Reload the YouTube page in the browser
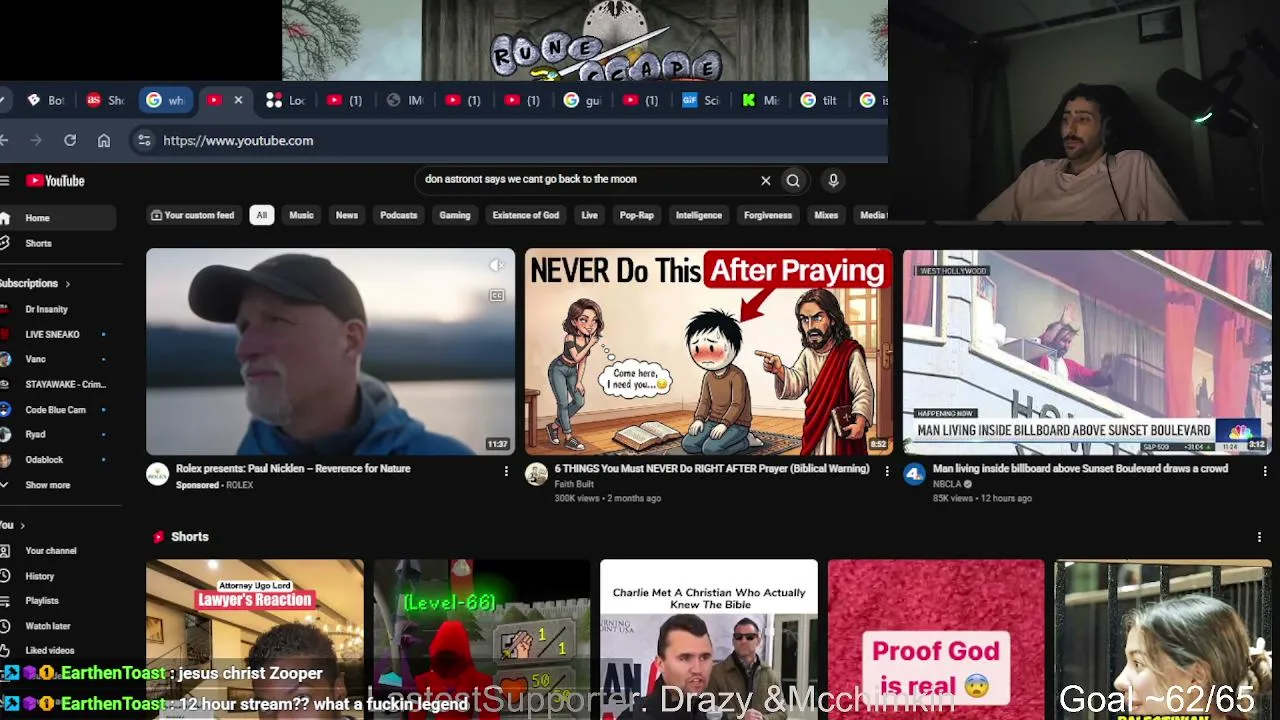The height and width of the screenshot is (720, 1280). 70,141
